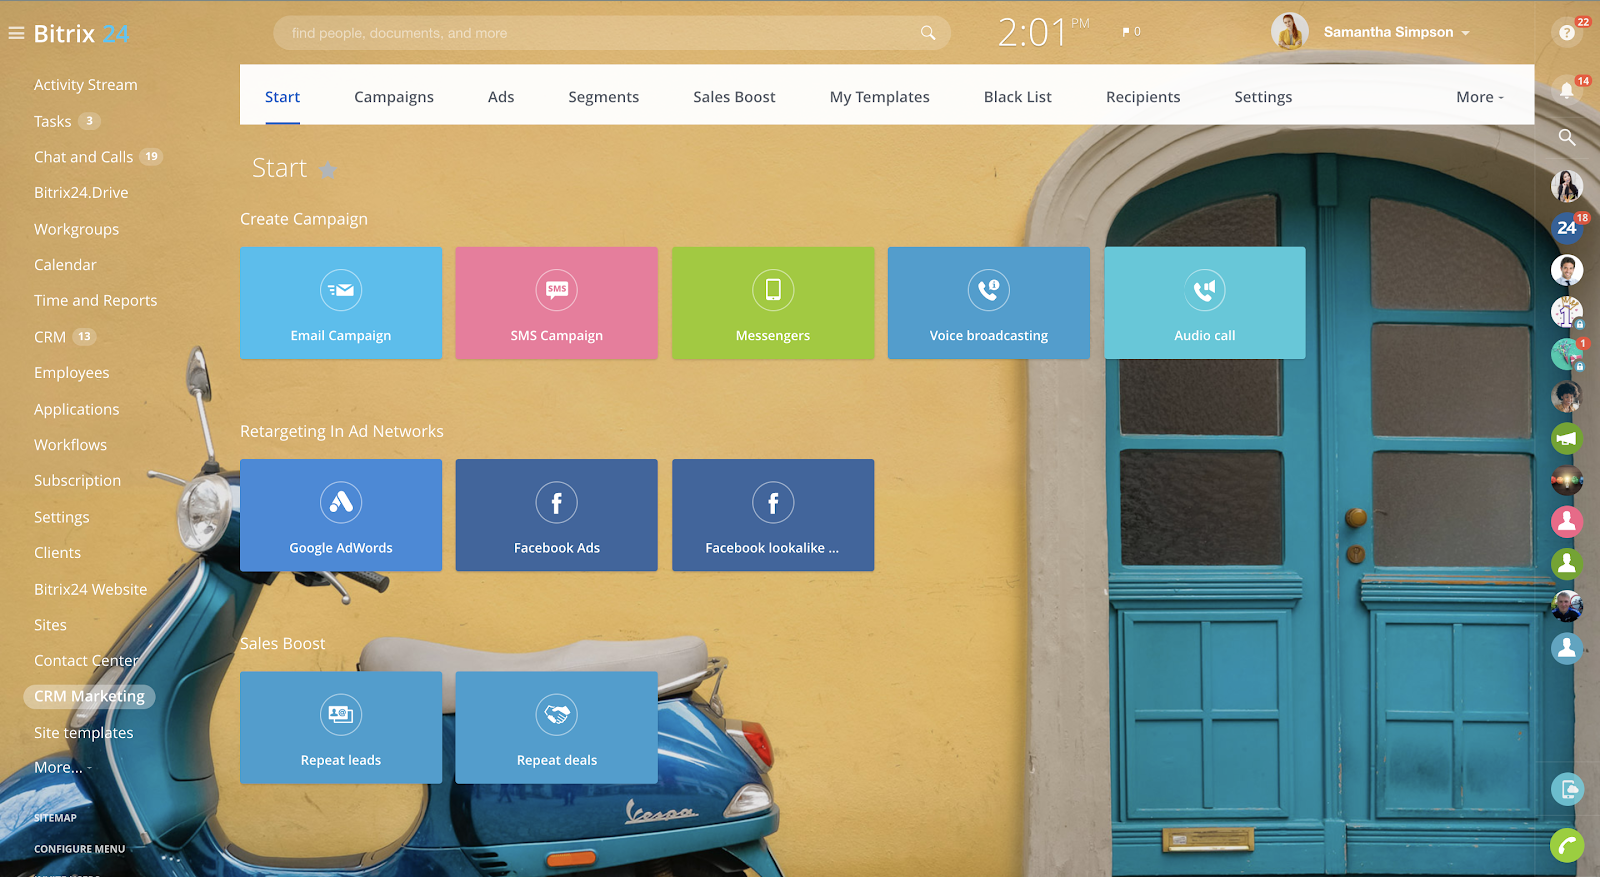Click the SITEMAP link
Screen dimensions: 1600x877
55,818
